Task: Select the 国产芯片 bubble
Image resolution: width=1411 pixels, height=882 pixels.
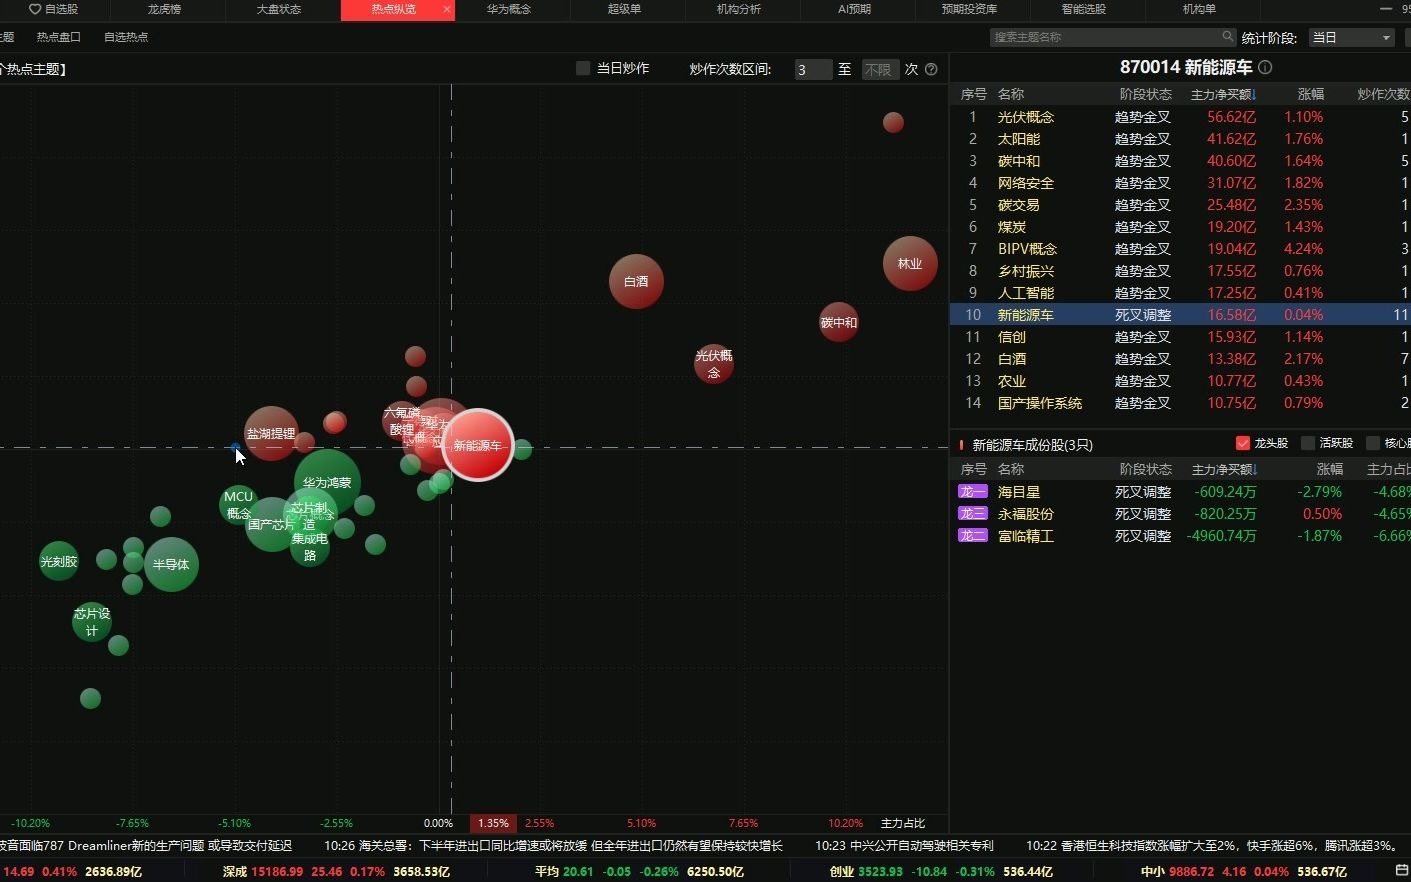Action: 271,524
